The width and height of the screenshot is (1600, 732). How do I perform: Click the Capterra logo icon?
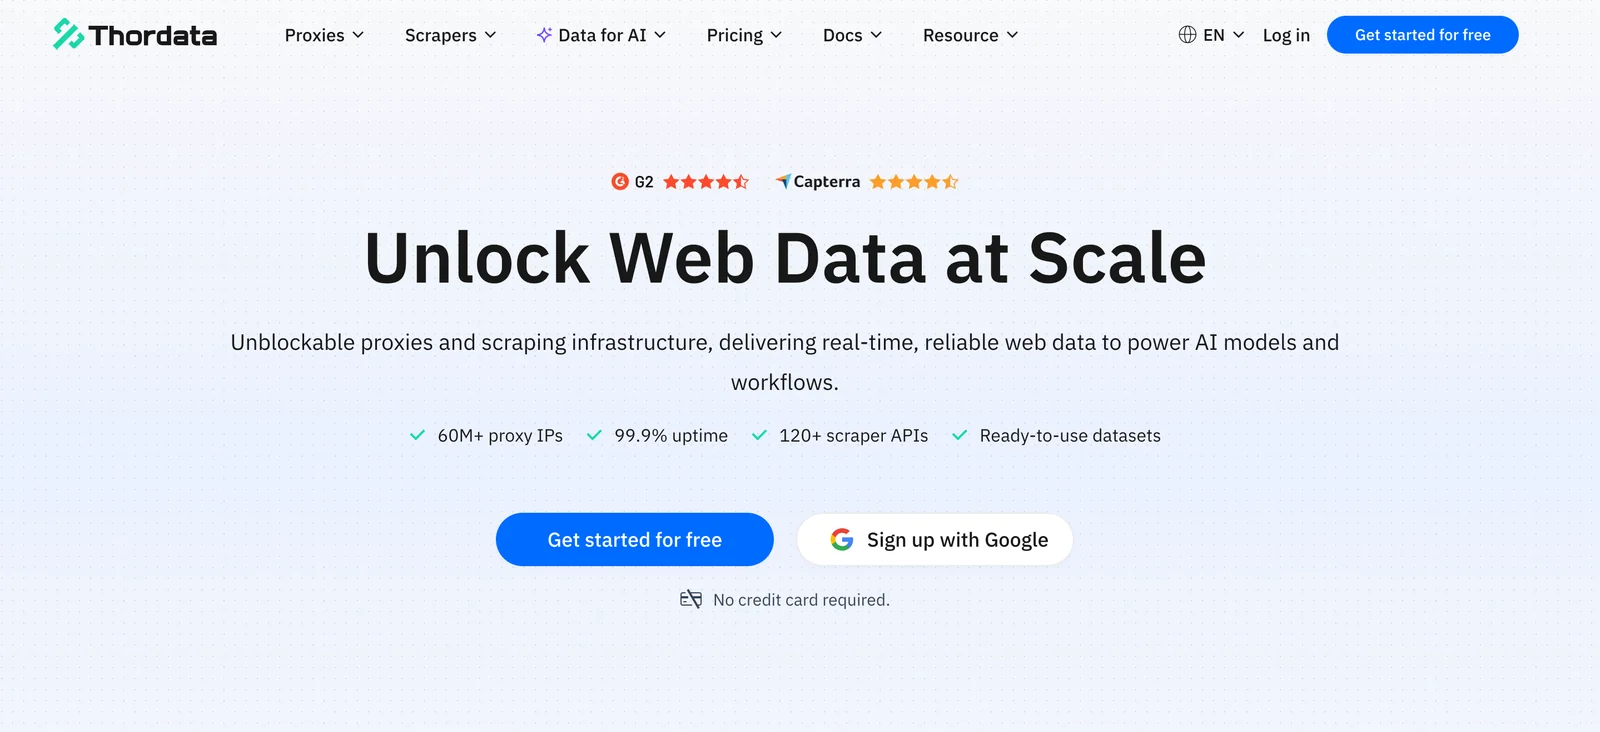point(783,181)
